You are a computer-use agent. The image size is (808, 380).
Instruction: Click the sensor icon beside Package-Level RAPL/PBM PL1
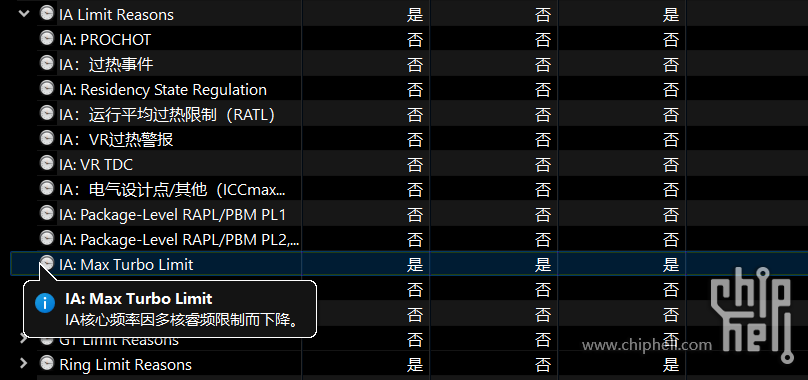pos(47,214)
